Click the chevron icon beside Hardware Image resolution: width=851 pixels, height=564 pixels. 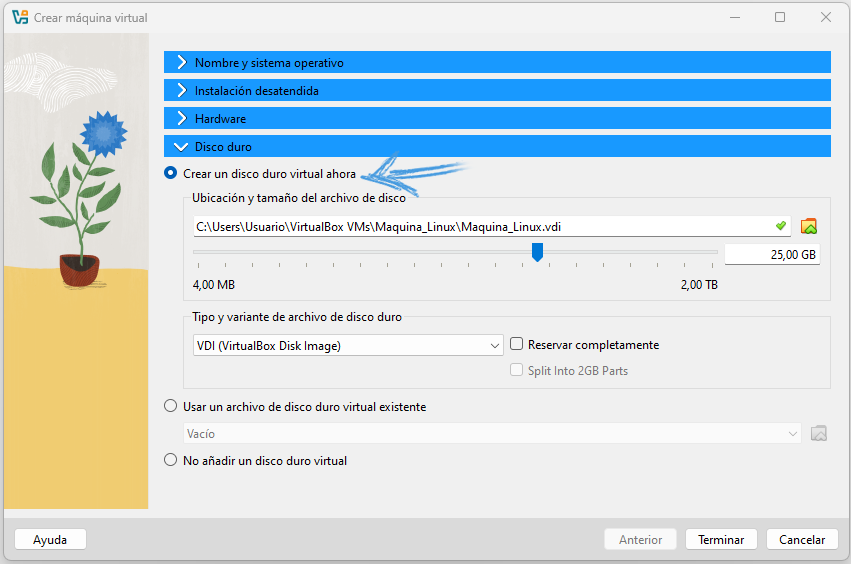point(181,119)
